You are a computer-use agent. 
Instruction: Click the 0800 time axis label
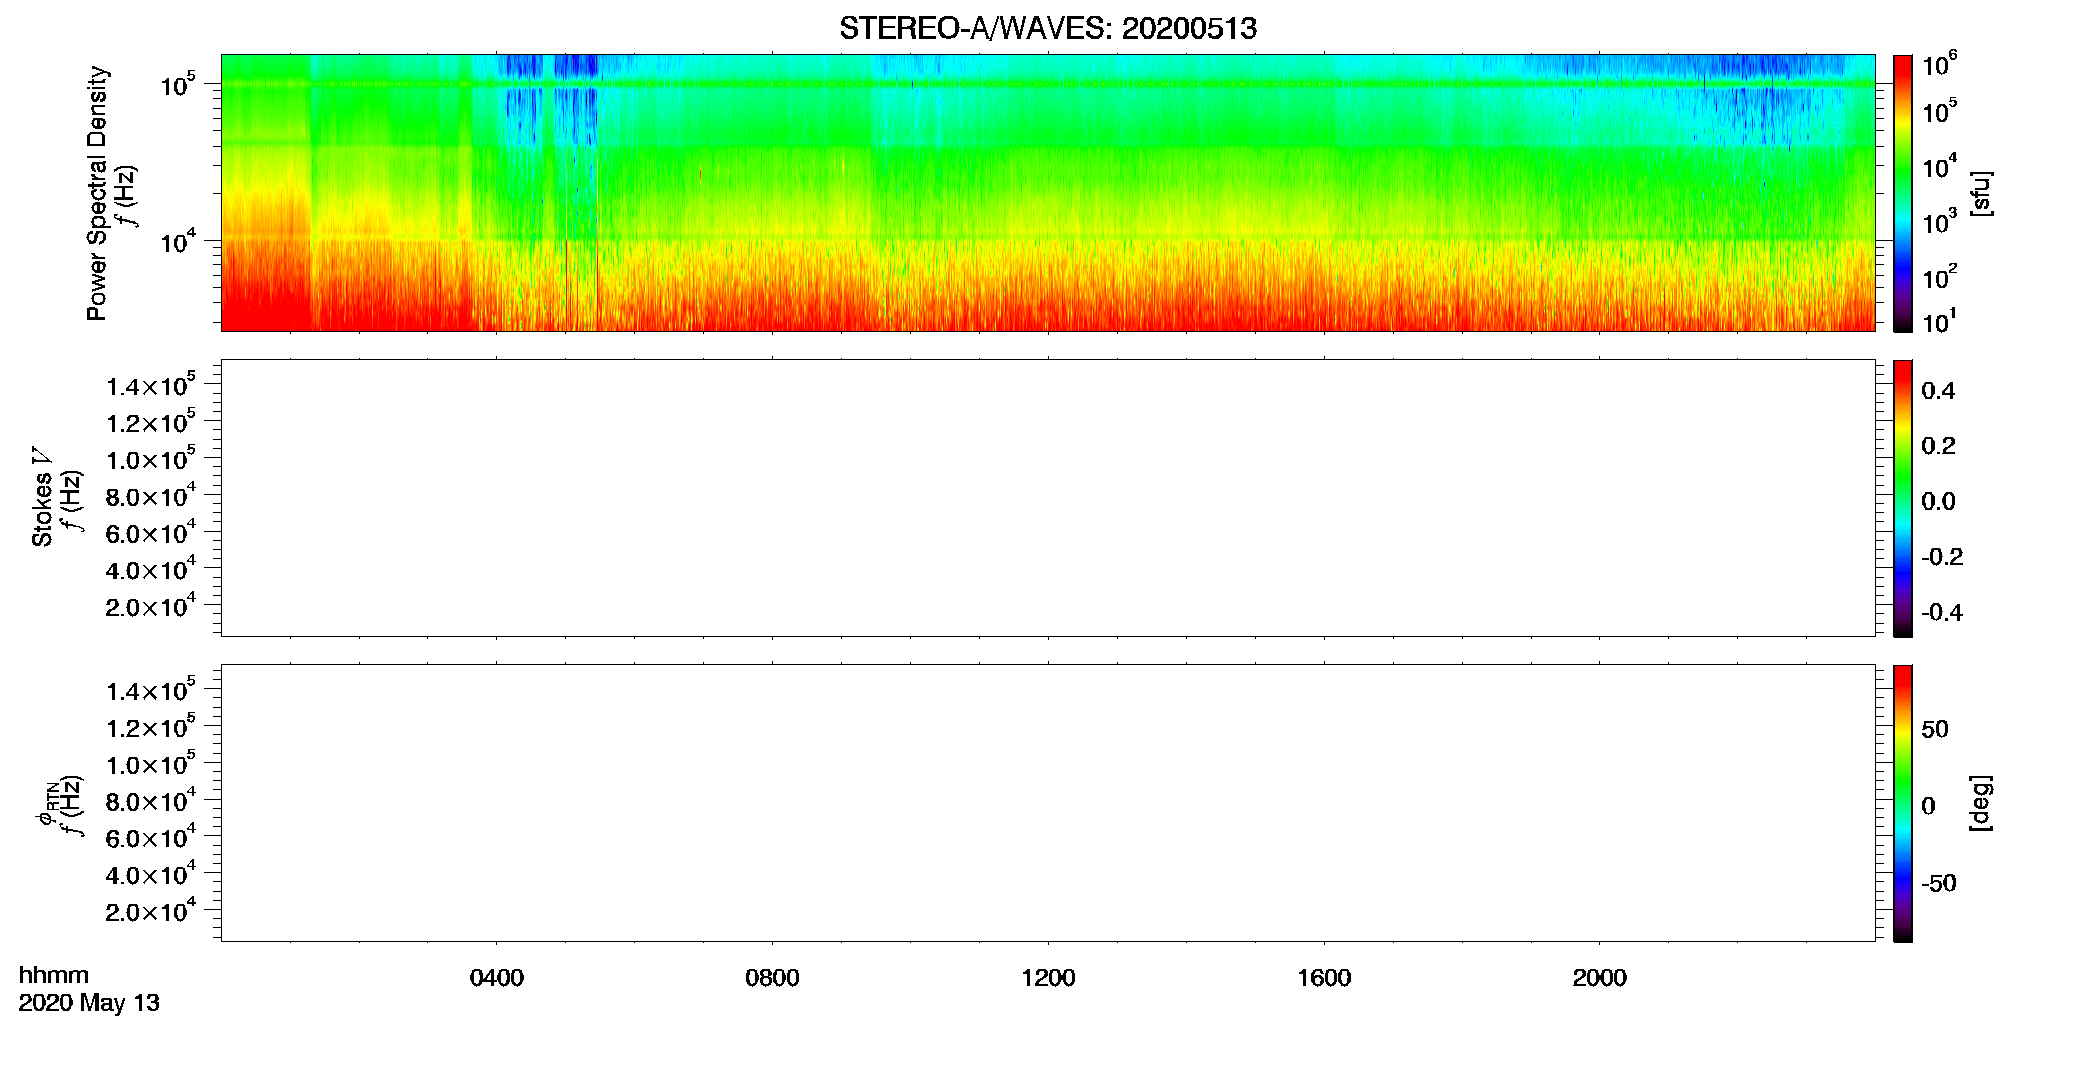click(772, 978)
